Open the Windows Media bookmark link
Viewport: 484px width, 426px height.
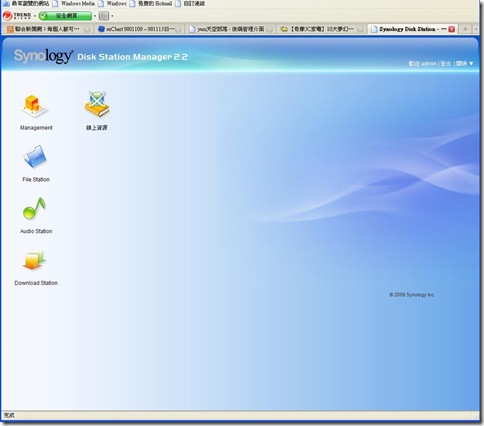click(x=74, y=4)
